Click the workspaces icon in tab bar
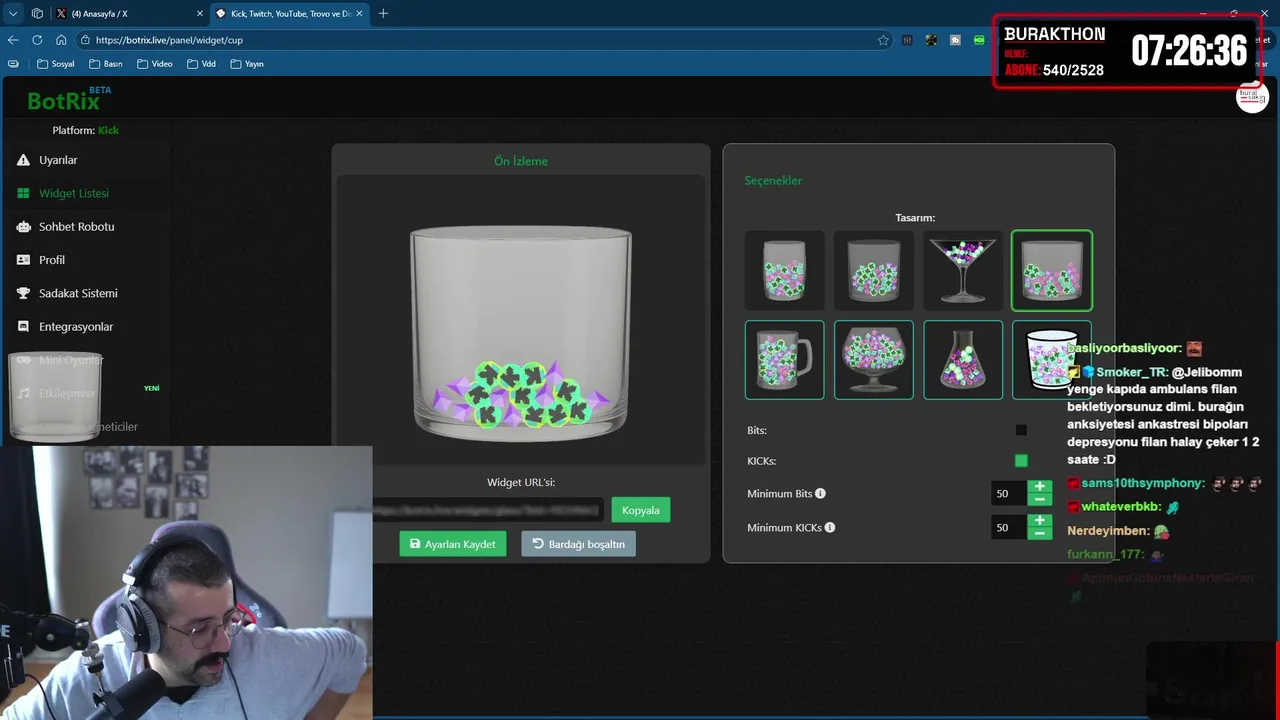 [x=37, y=14]
